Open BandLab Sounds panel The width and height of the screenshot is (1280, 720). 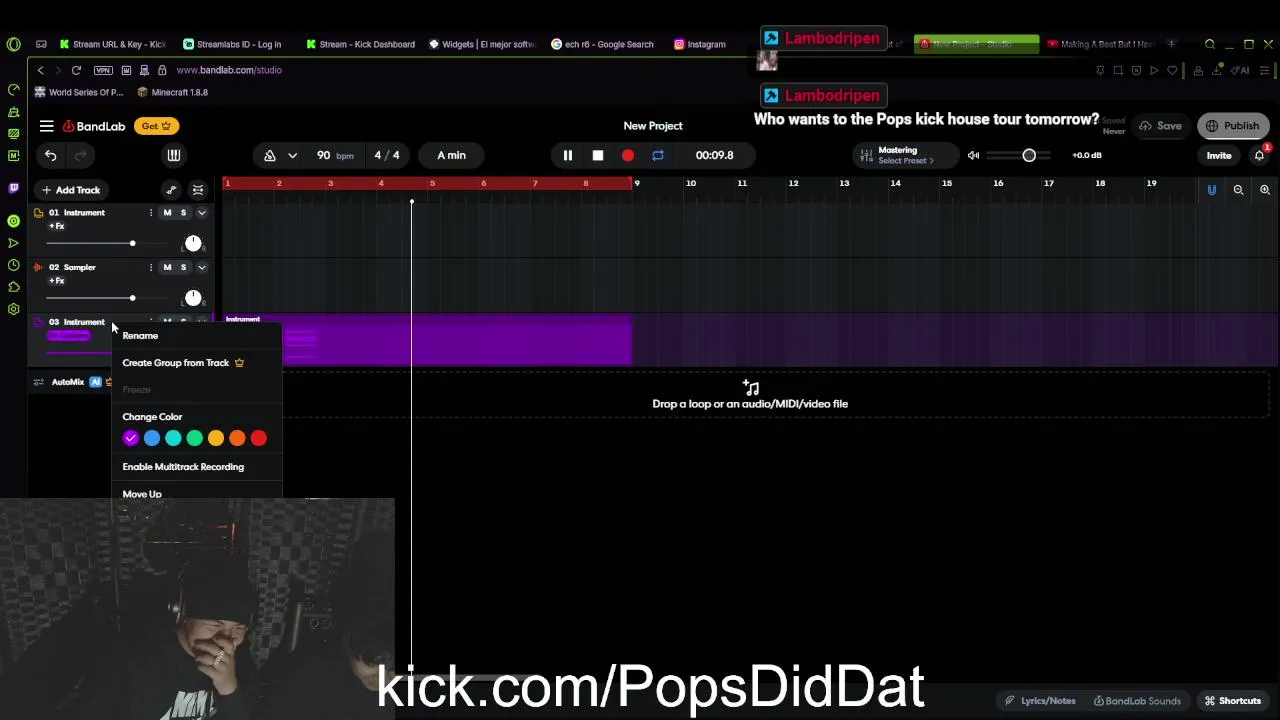(1136, 701)
